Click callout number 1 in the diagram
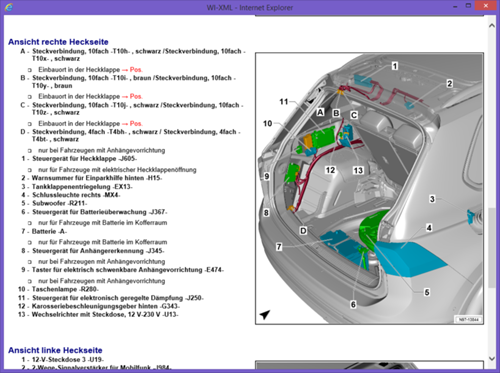Image resolution: width=500 pixels, height=373 pixels. pyautogui.click(x=395, y=66)
